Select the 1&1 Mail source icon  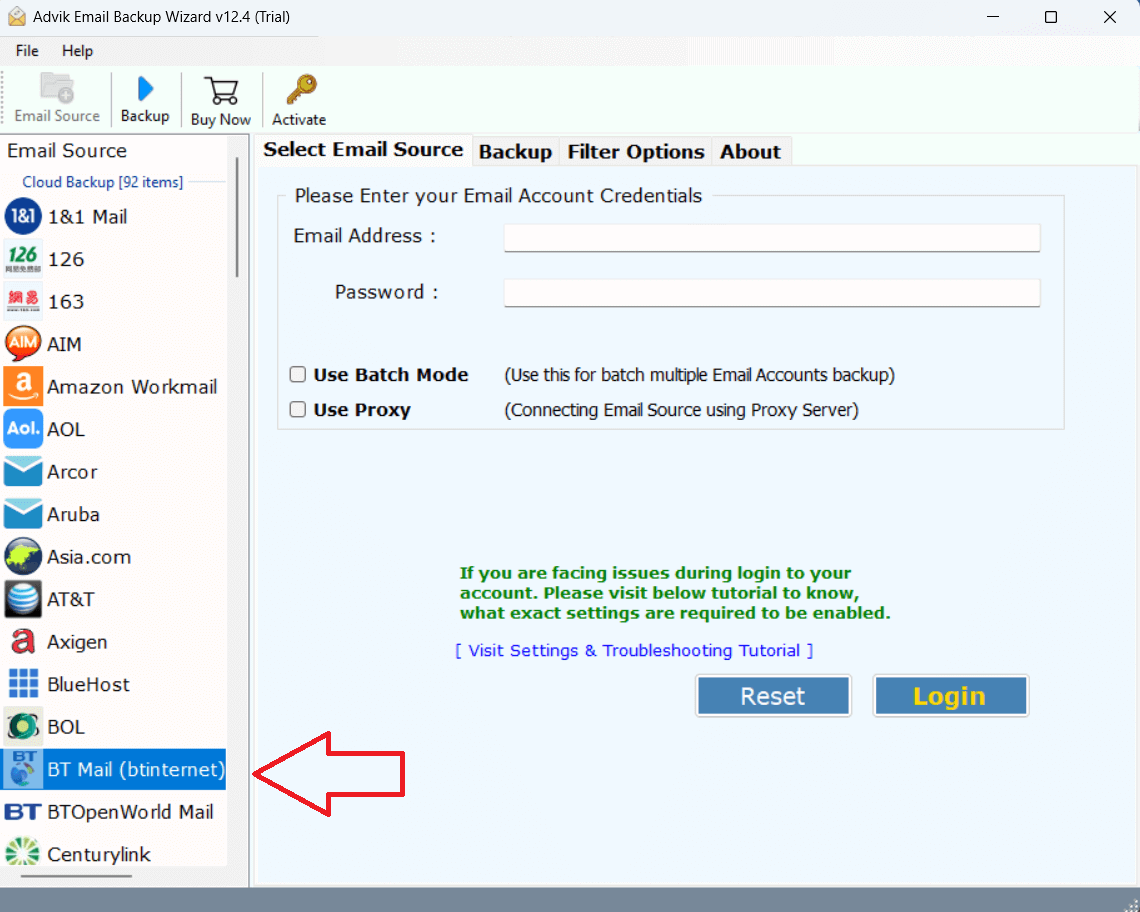[x=23, y=216]
